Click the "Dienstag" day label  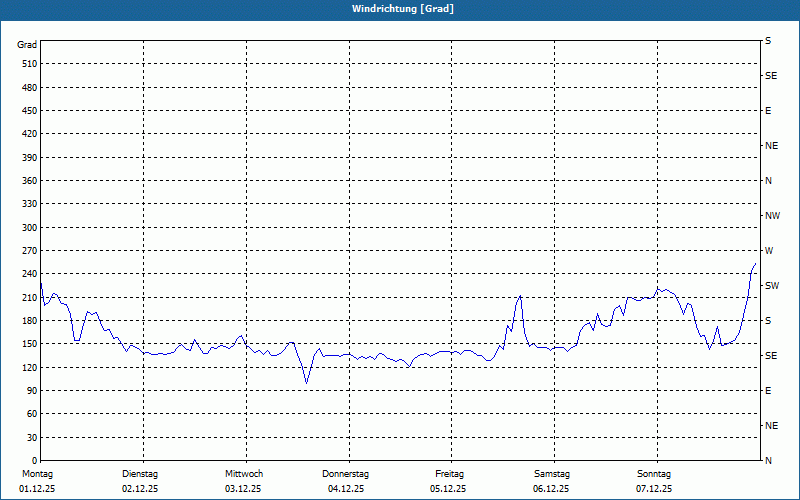pos(140,474)
